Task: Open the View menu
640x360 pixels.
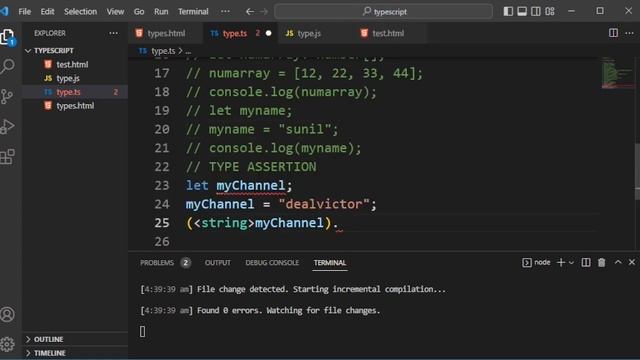Action: [x=115, y=11]
